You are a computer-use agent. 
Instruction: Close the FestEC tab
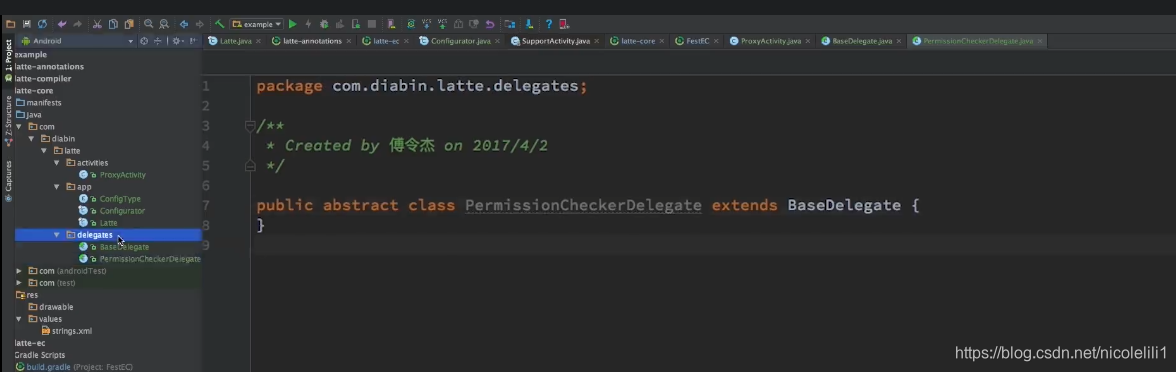715,41
